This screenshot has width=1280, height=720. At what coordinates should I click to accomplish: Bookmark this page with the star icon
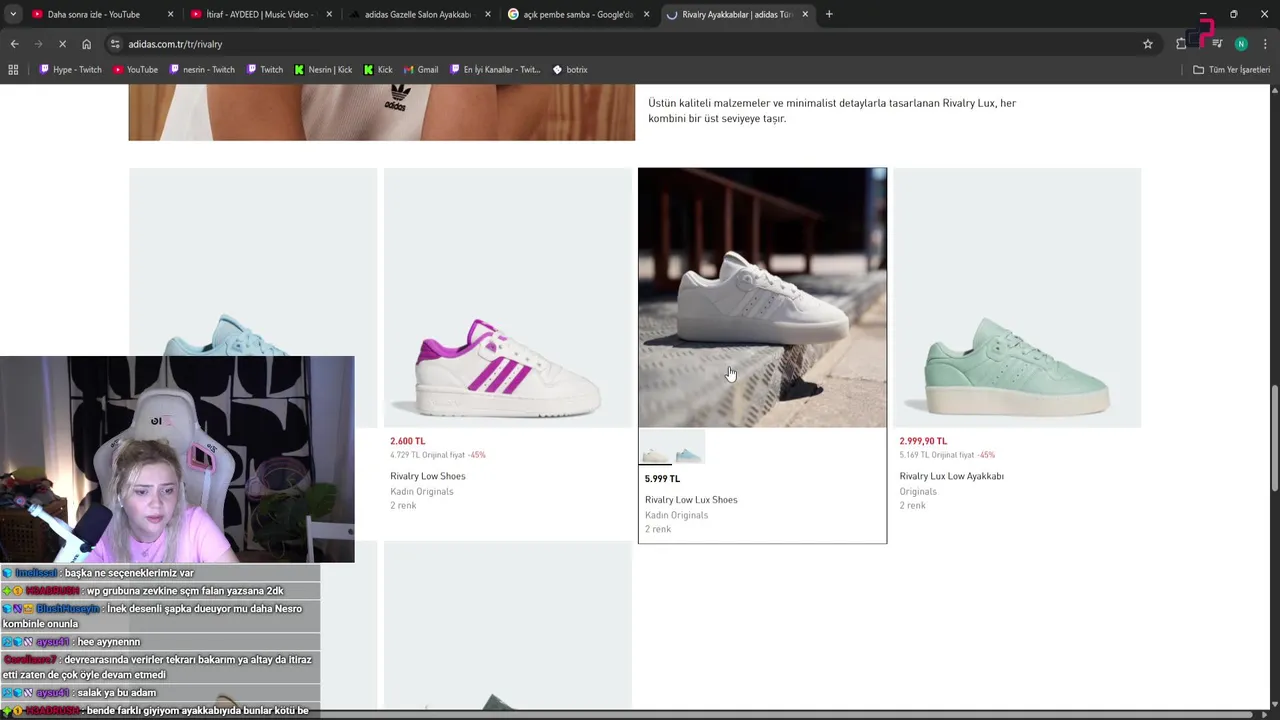[x=1148, y=44]
